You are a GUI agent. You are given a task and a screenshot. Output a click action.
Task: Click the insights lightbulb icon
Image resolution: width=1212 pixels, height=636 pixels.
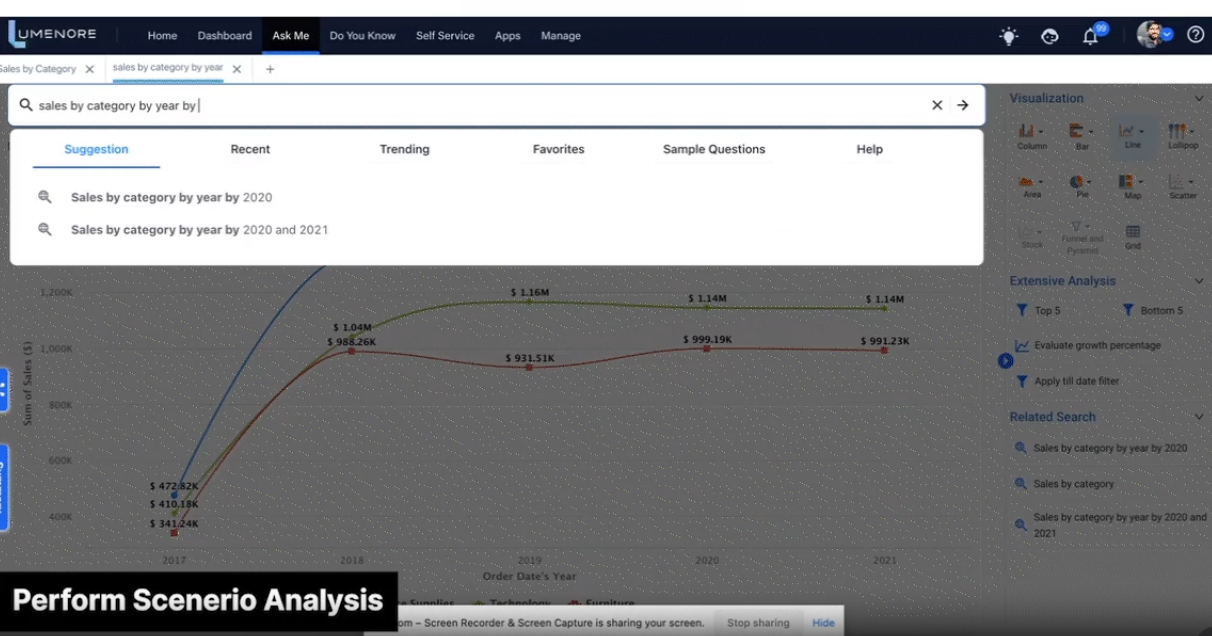pos(1008,35)
